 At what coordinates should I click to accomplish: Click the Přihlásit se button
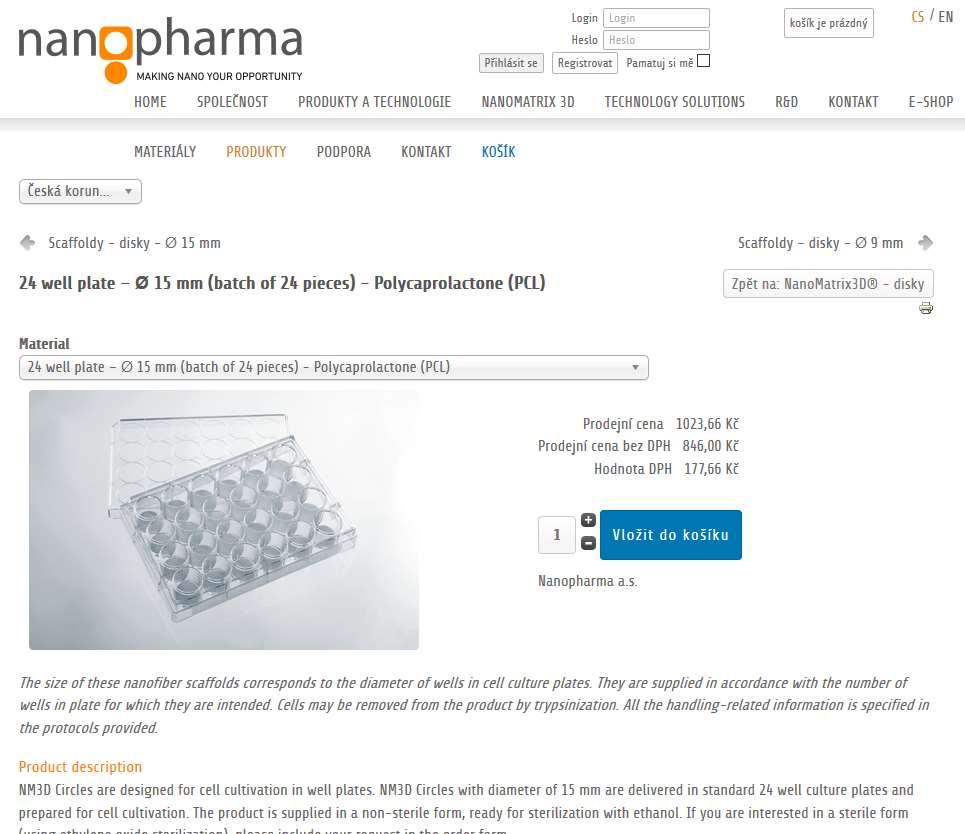coord(511,63)
